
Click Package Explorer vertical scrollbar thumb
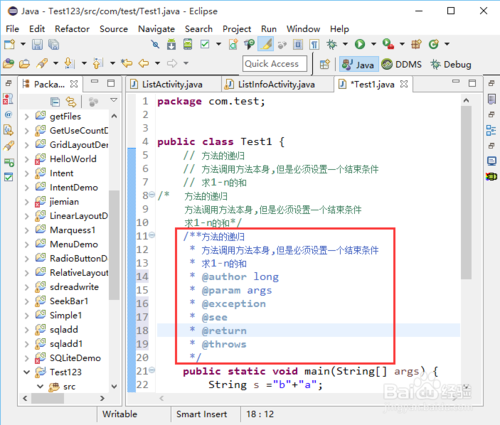[114, 245]
